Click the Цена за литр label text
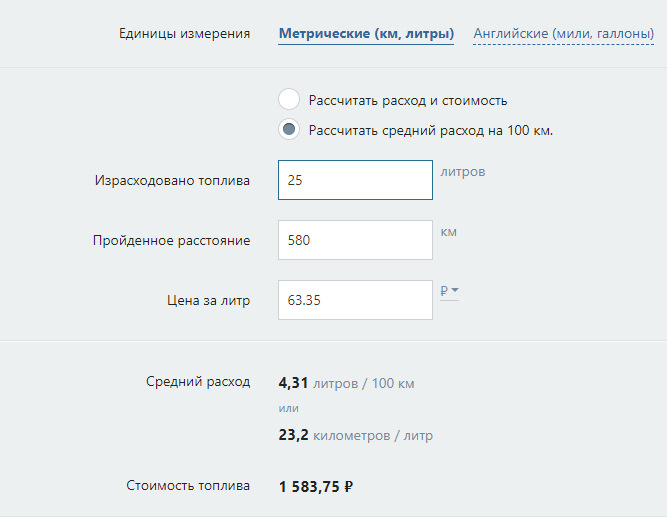 click(208, 299)
